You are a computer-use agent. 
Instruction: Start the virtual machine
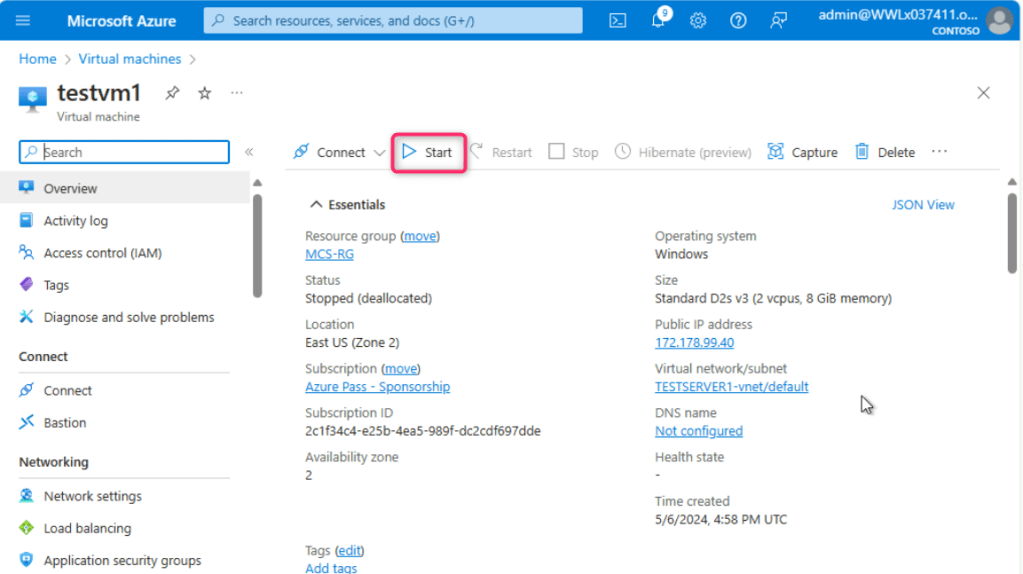pos(428,152)
